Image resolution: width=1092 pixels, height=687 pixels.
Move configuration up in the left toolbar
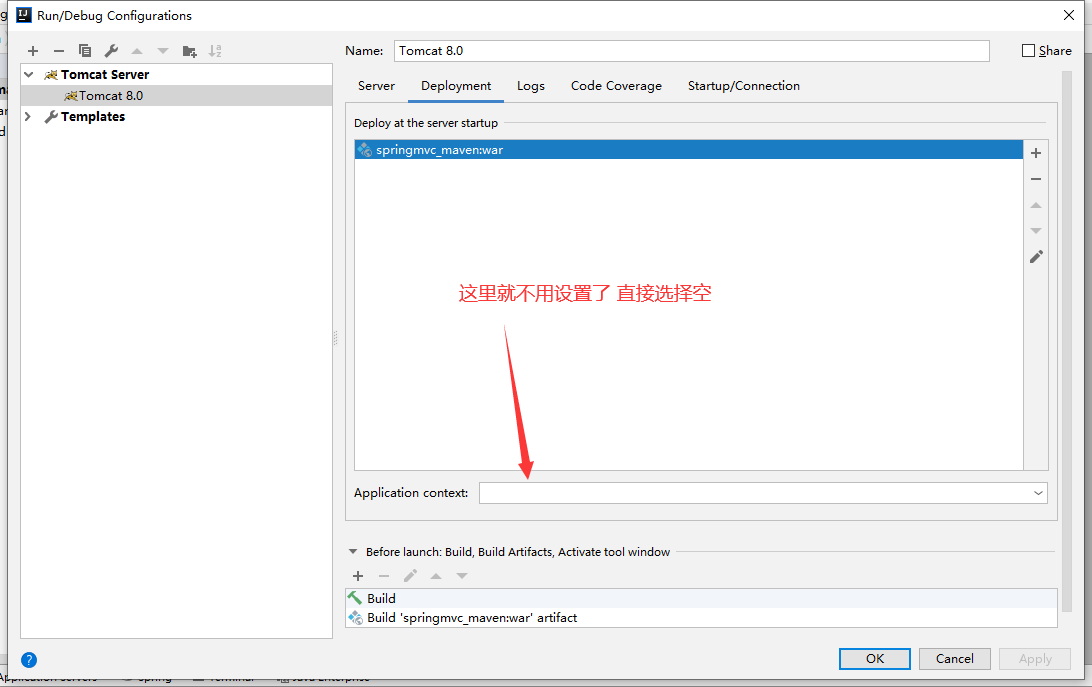(137, 51)
